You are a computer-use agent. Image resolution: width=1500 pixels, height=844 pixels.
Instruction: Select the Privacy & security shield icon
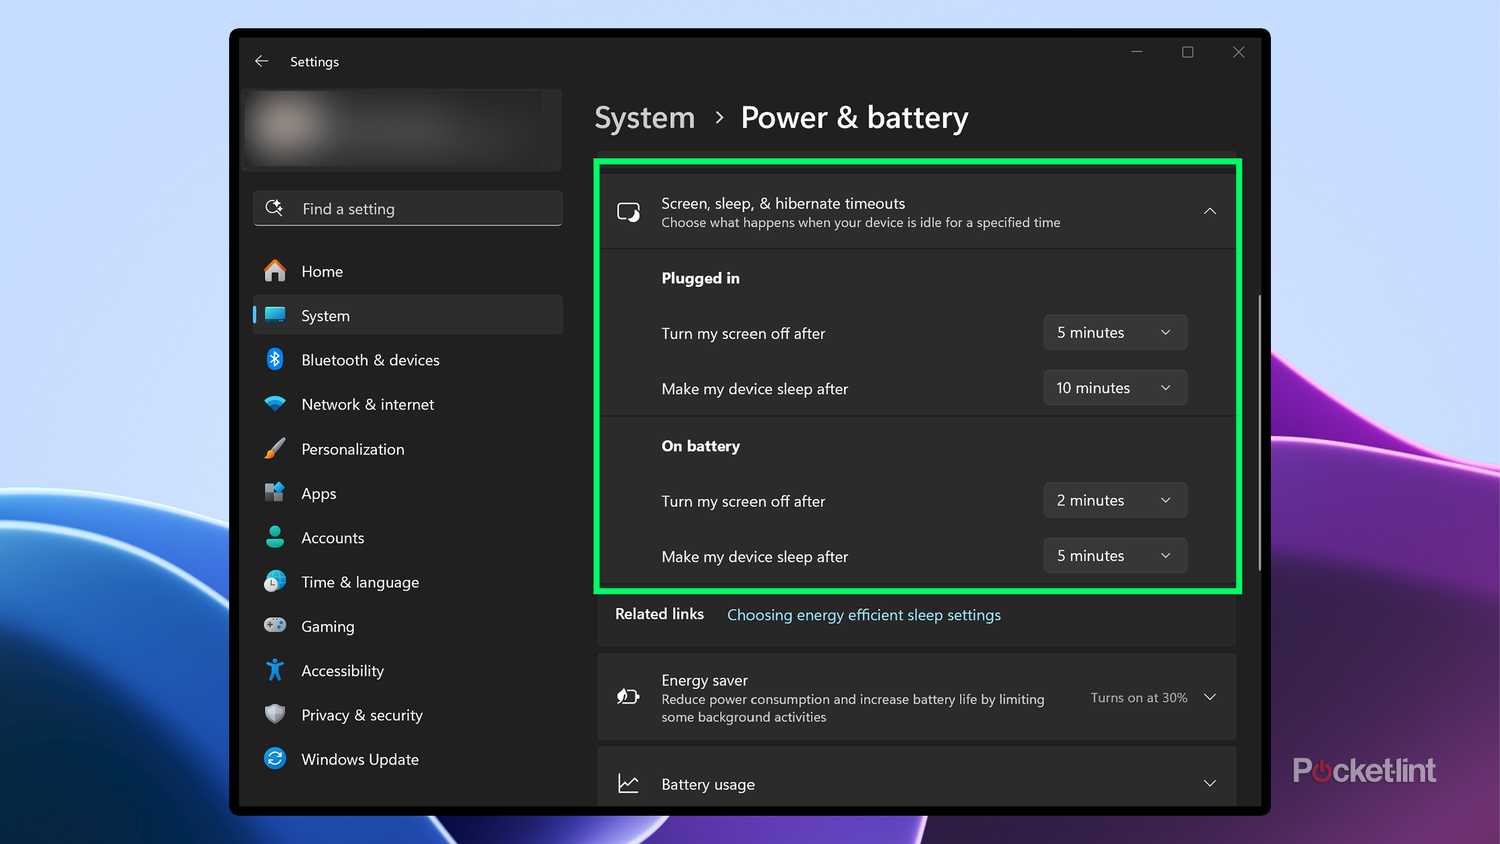pos(274,714)
